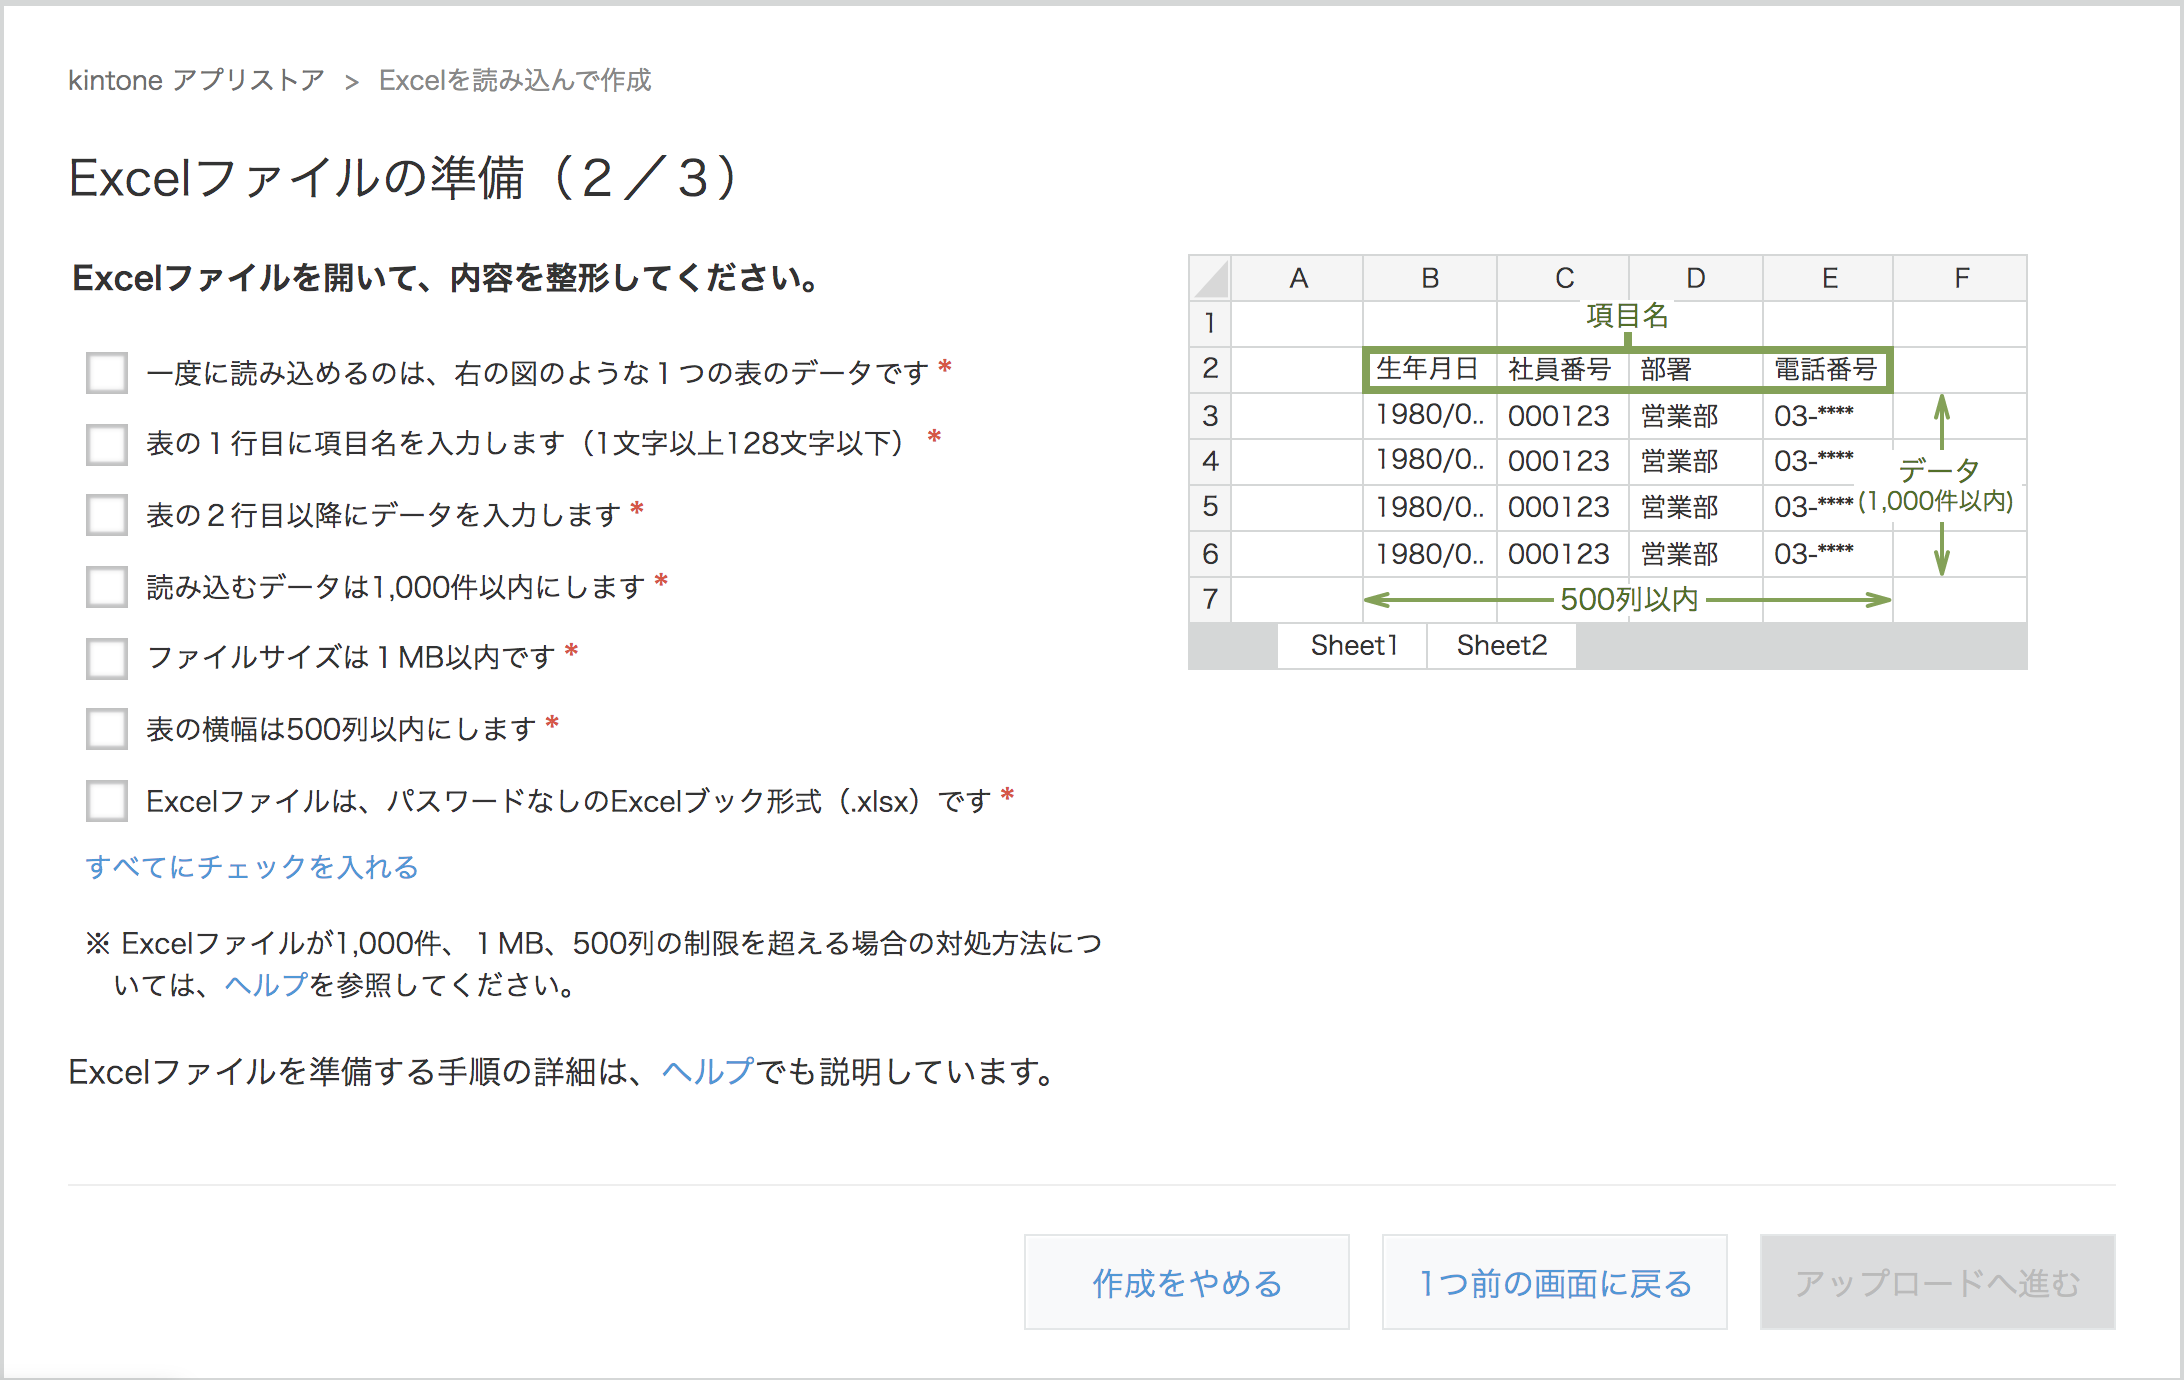
Task: Check the 'ファイルサイズは1MB以内' checkbox
Action: [107, 658]
